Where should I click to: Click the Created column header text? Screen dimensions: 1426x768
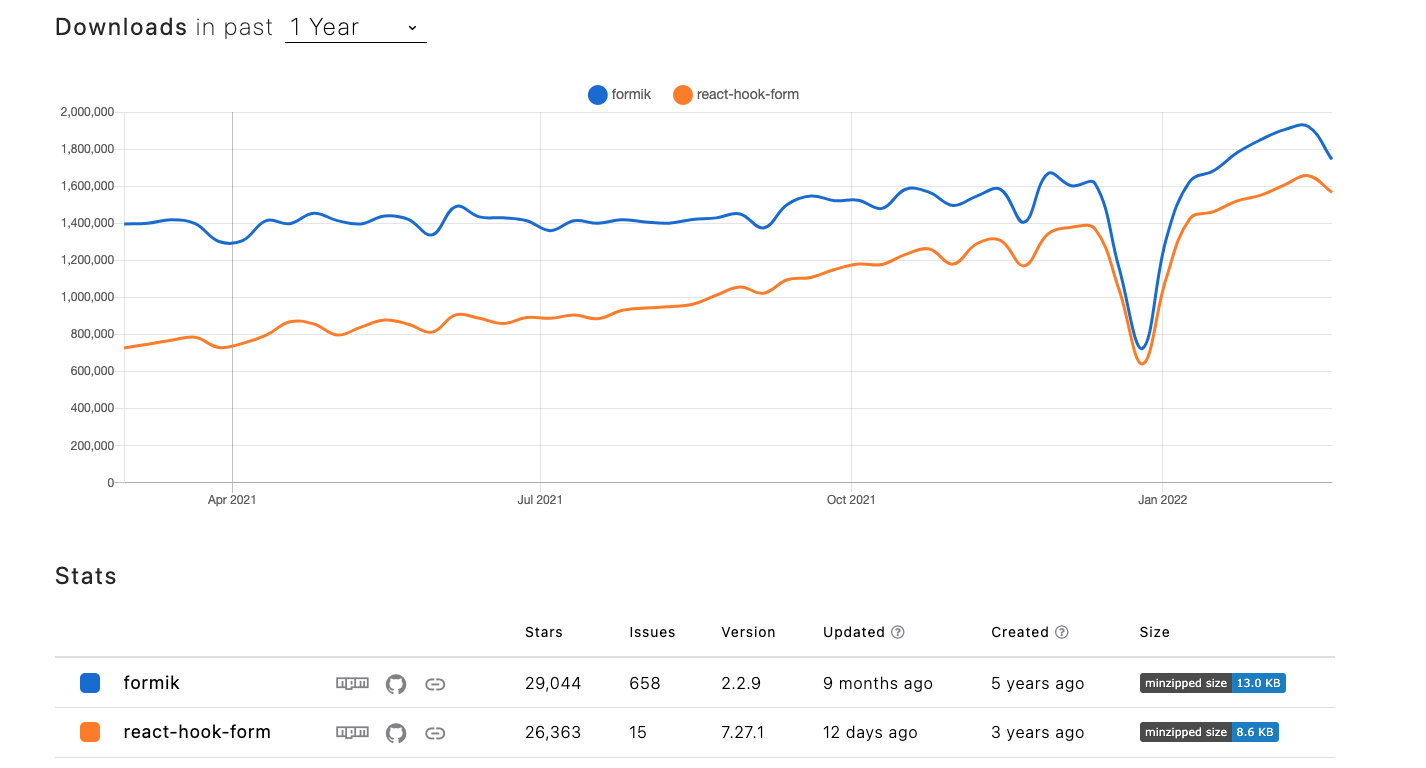1020,632
